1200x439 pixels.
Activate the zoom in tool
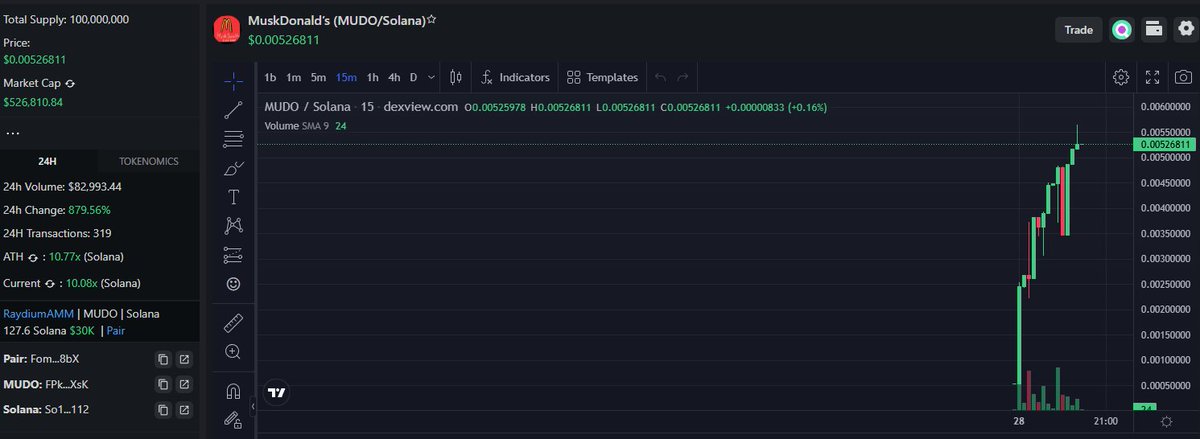[233, 352]
